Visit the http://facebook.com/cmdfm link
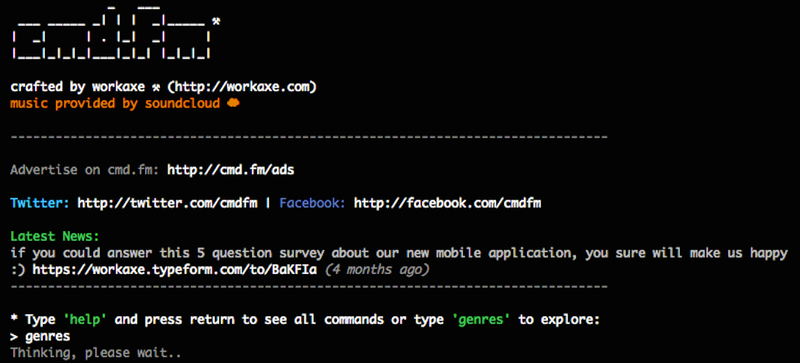The width and height of the screenshot is (800, 363). click(x=447, y=204)
